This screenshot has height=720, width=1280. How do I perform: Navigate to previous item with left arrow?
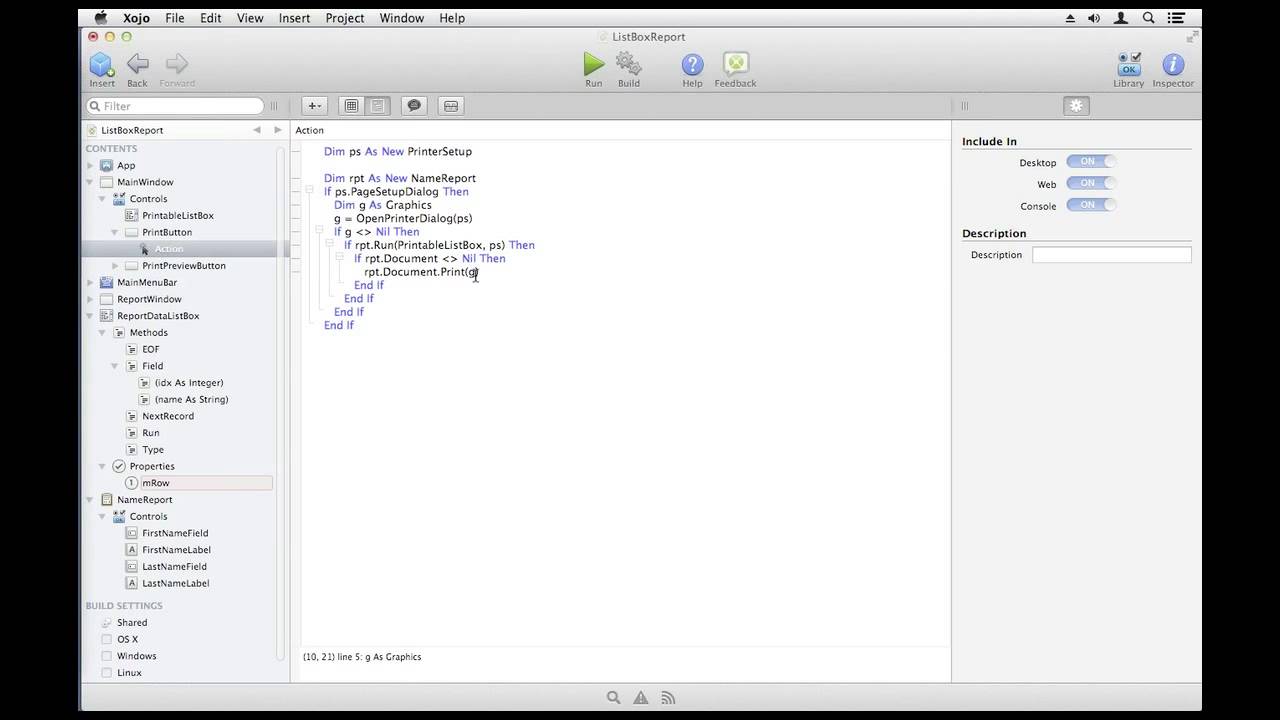click(x=257, y=130)
